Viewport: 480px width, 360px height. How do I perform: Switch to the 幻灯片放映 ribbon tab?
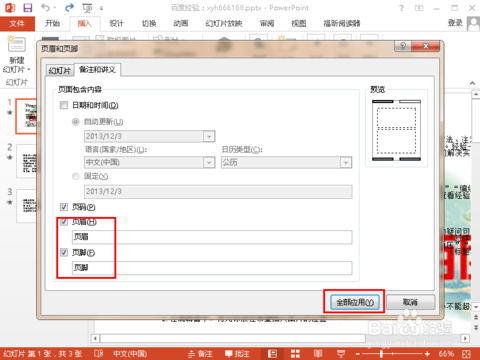tap(224, 23)
